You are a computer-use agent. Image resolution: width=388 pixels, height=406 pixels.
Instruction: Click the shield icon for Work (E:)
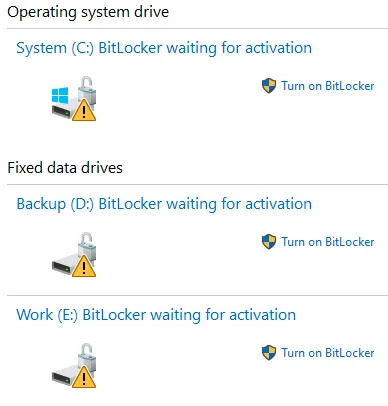(269, 353)
